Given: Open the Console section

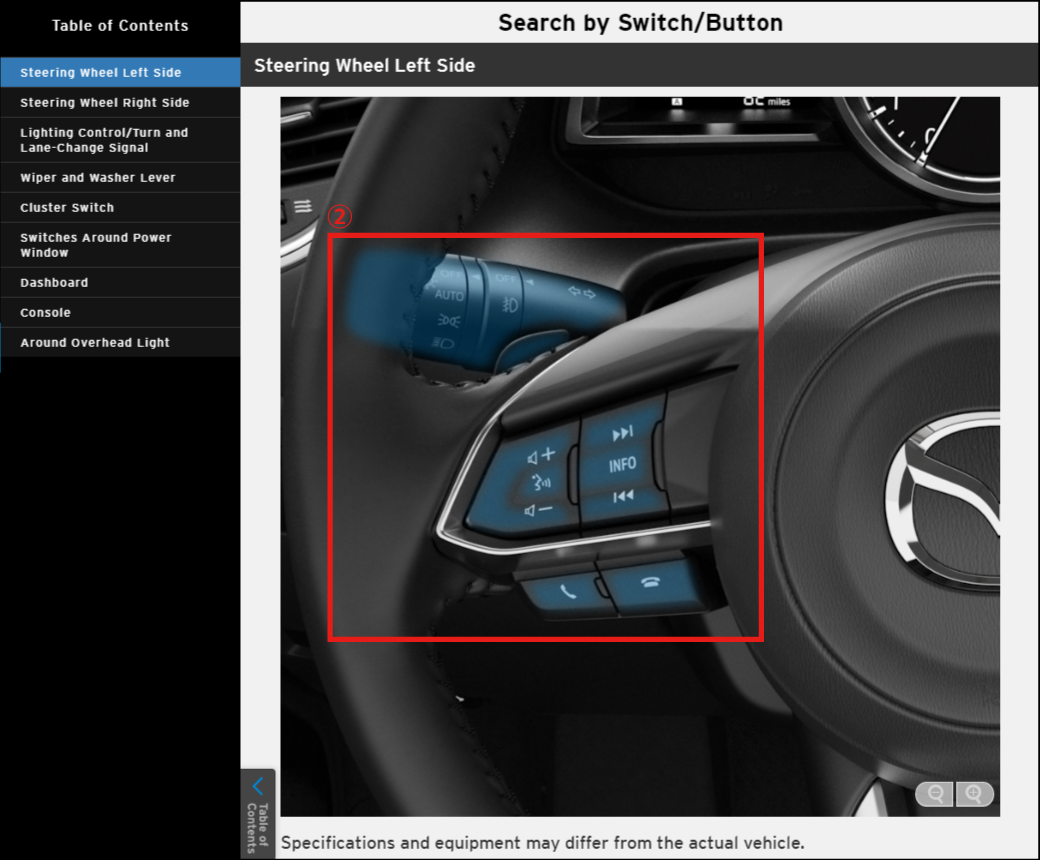Looking at the screenshot, I should 45,313.
